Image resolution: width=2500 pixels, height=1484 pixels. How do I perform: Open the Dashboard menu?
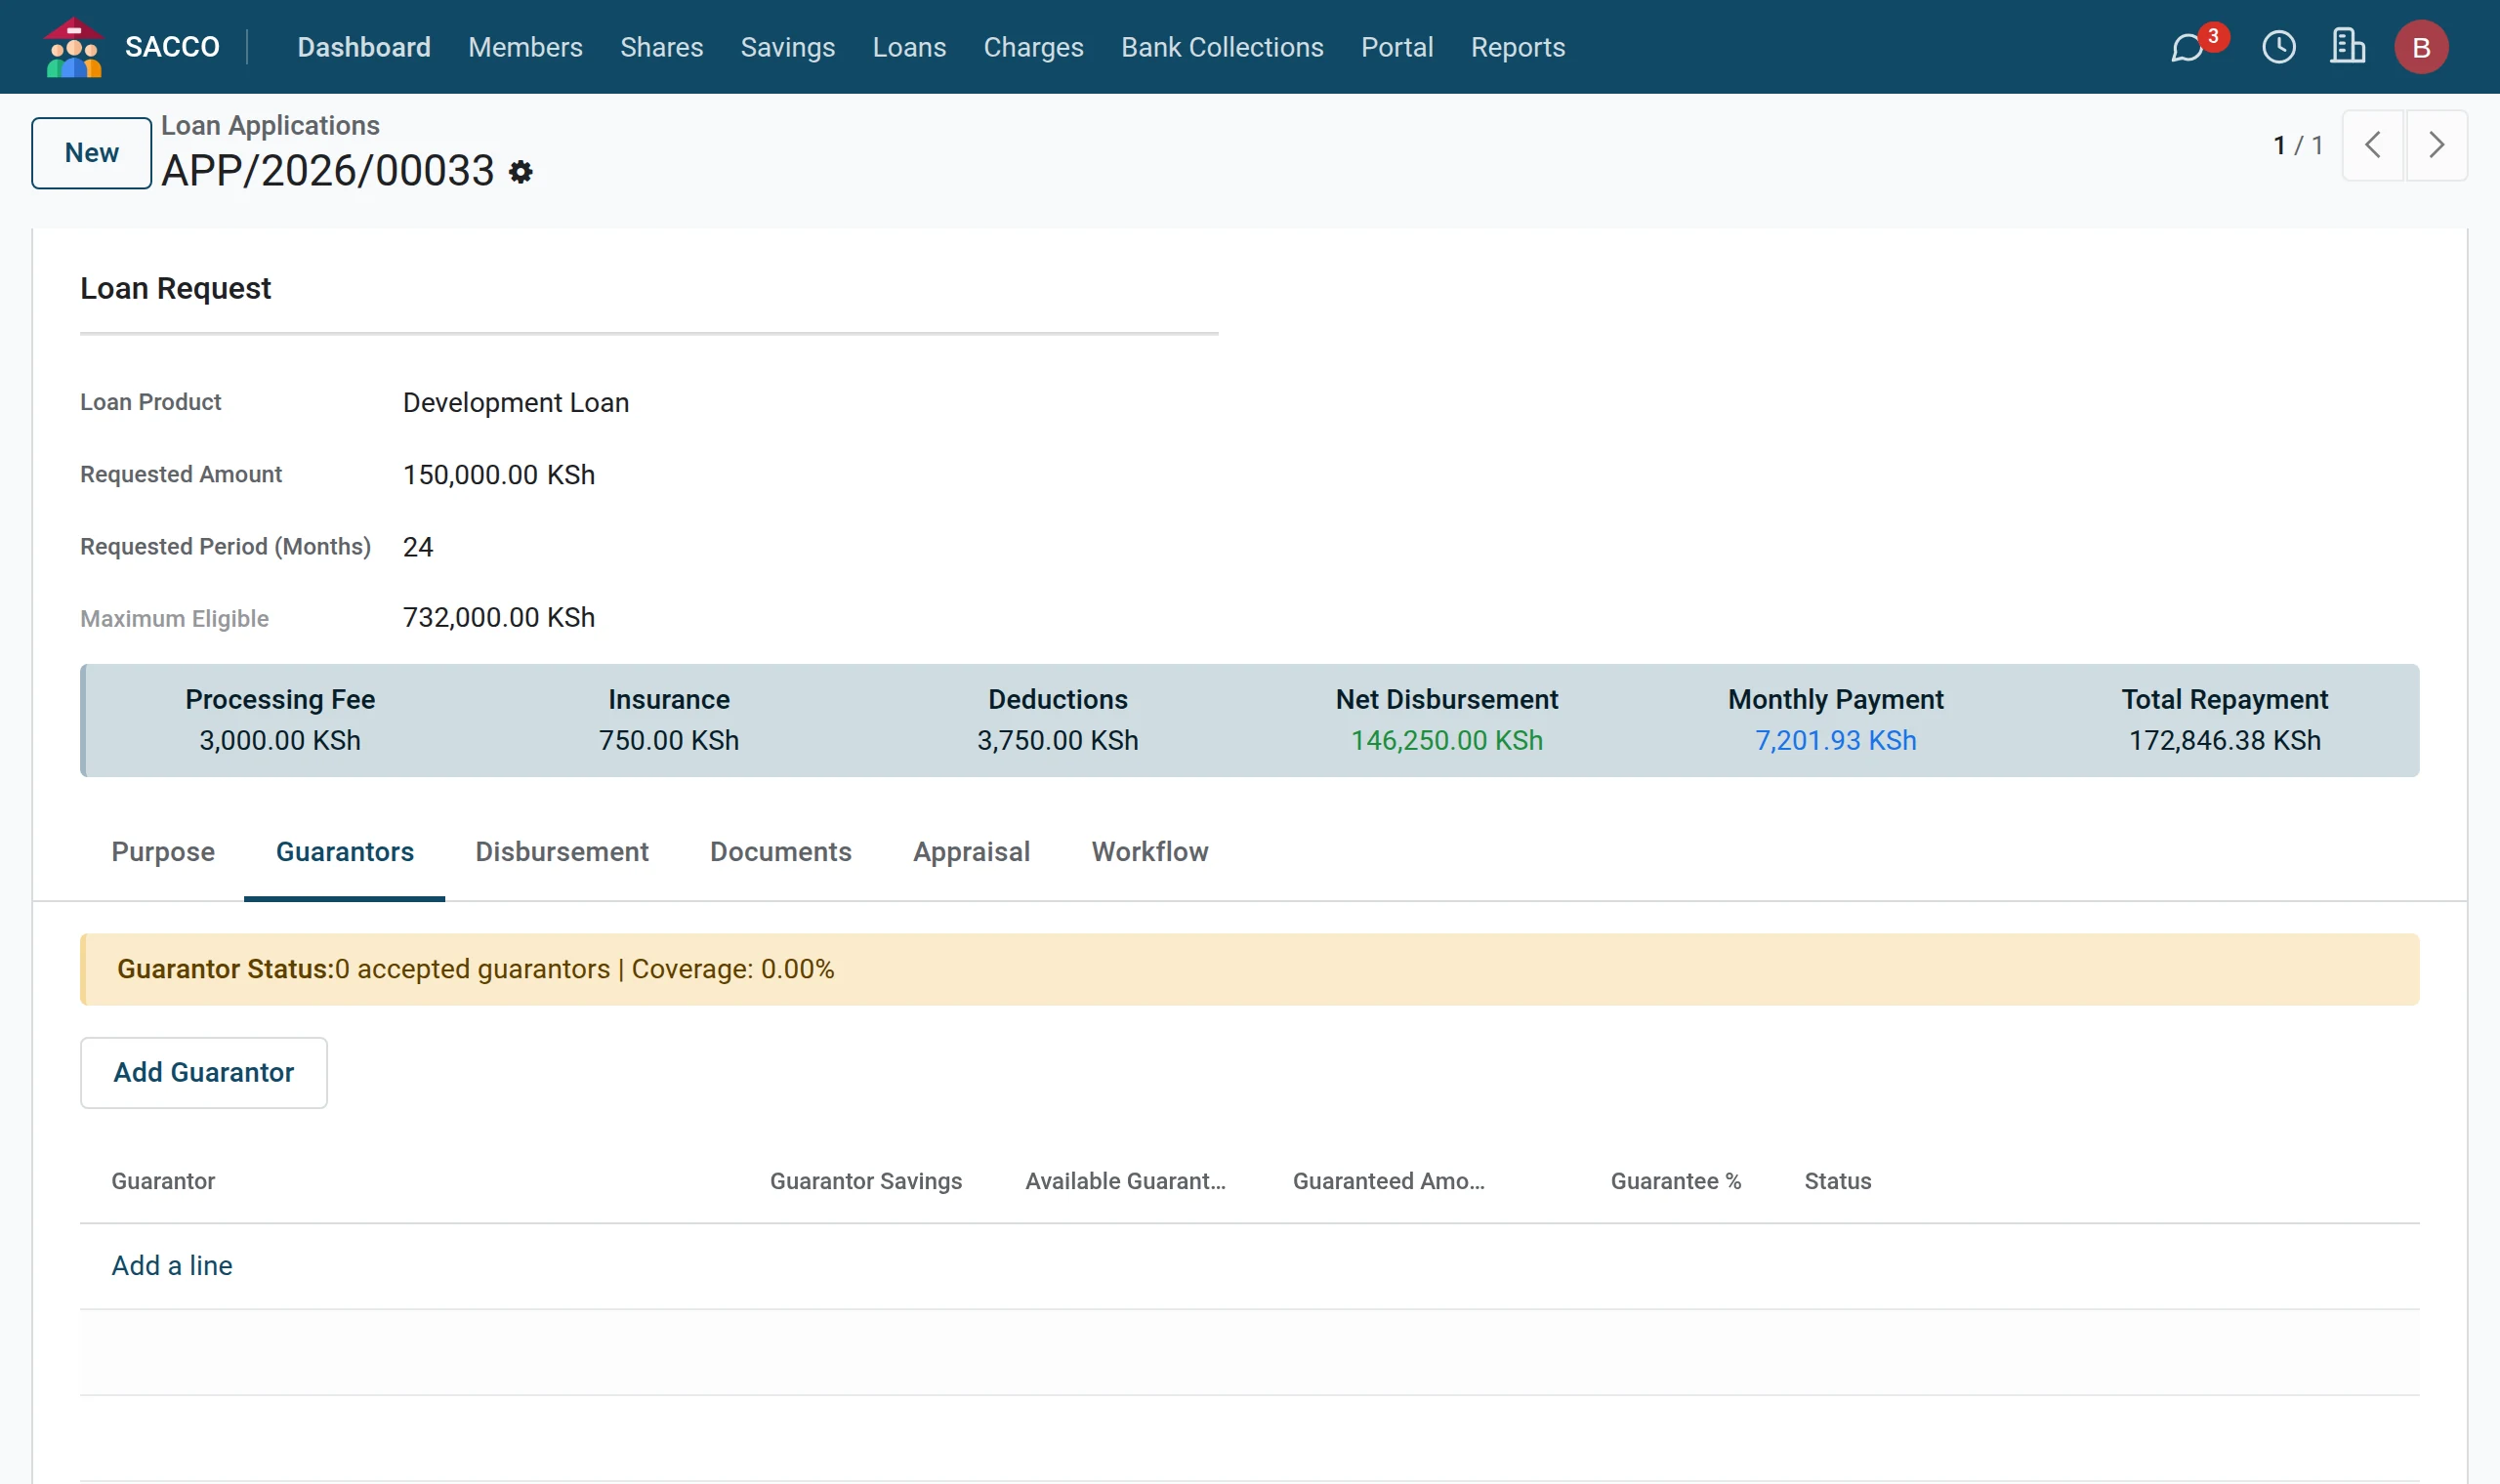(364, 47)
